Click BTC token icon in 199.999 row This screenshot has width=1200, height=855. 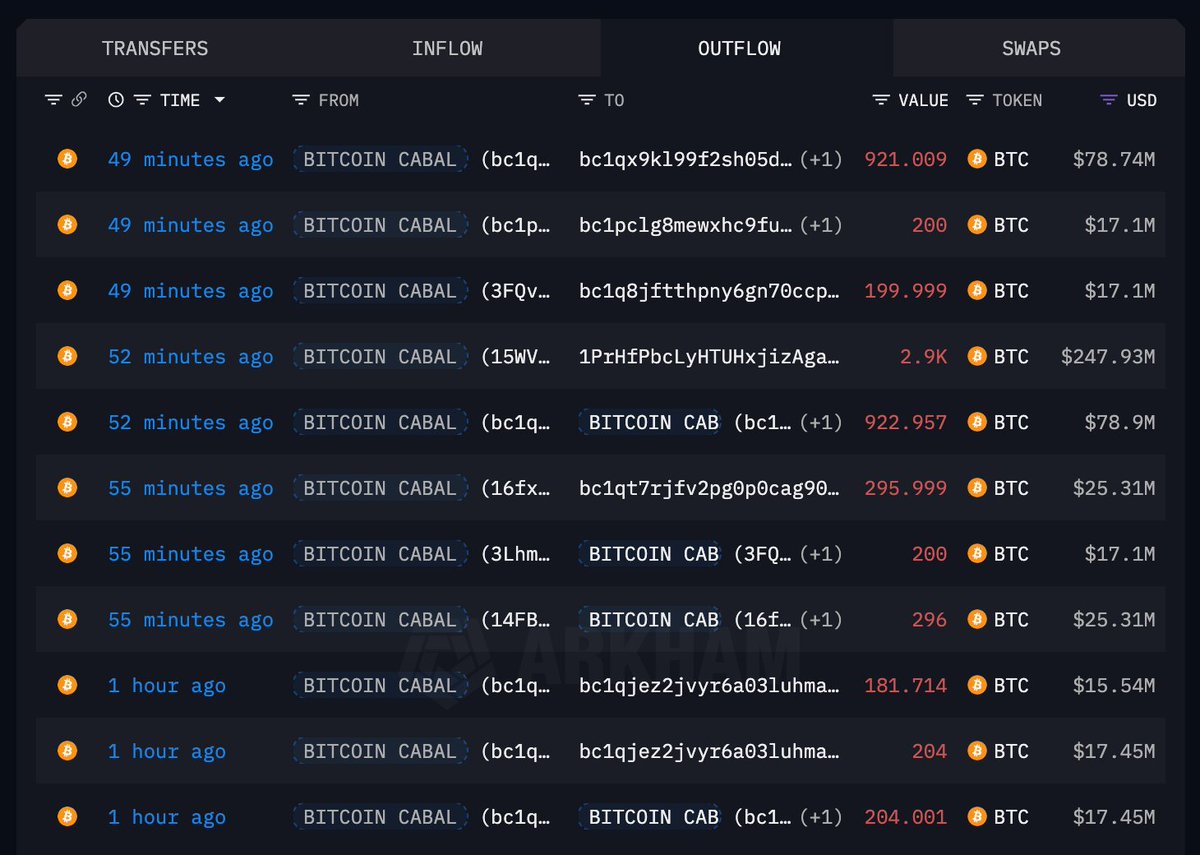977,291
